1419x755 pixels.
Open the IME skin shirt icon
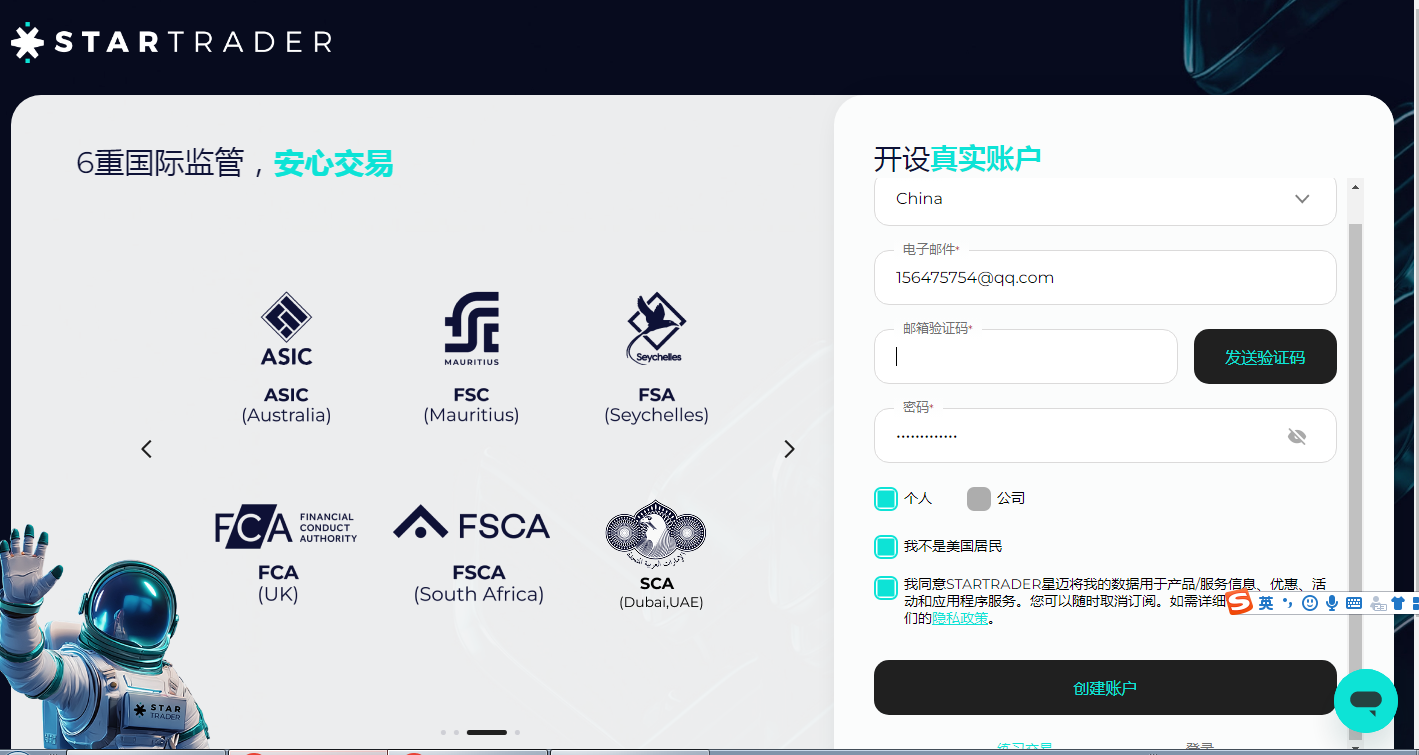click(1398, 603)
